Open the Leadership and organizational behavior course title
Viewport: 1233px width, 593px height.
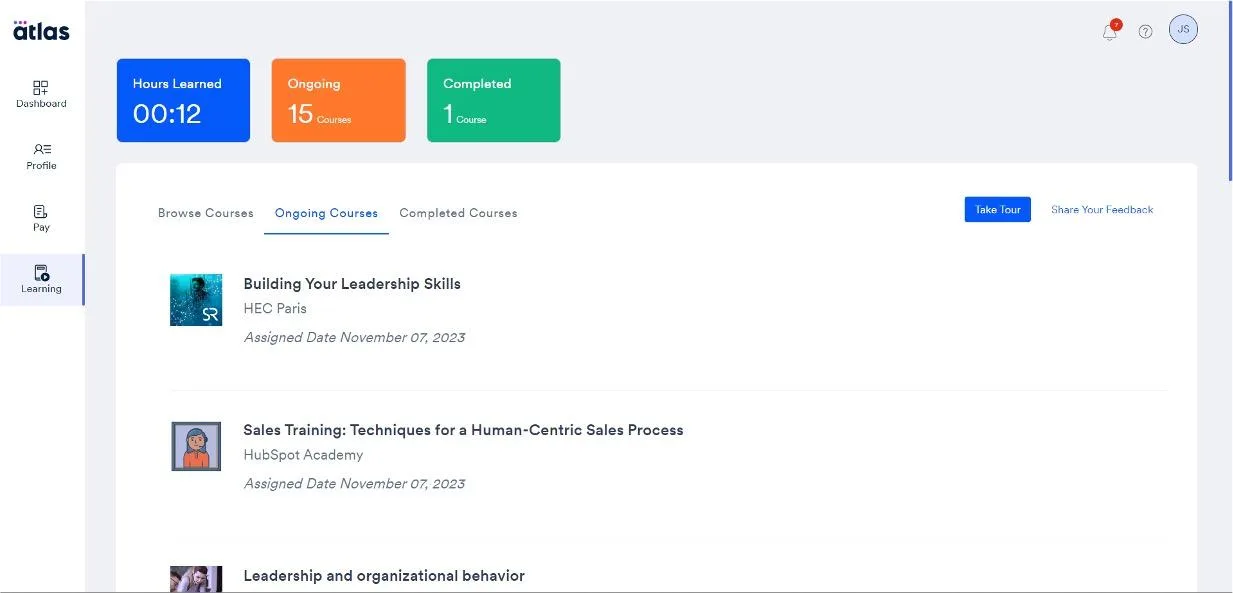(x=384, y=576)
